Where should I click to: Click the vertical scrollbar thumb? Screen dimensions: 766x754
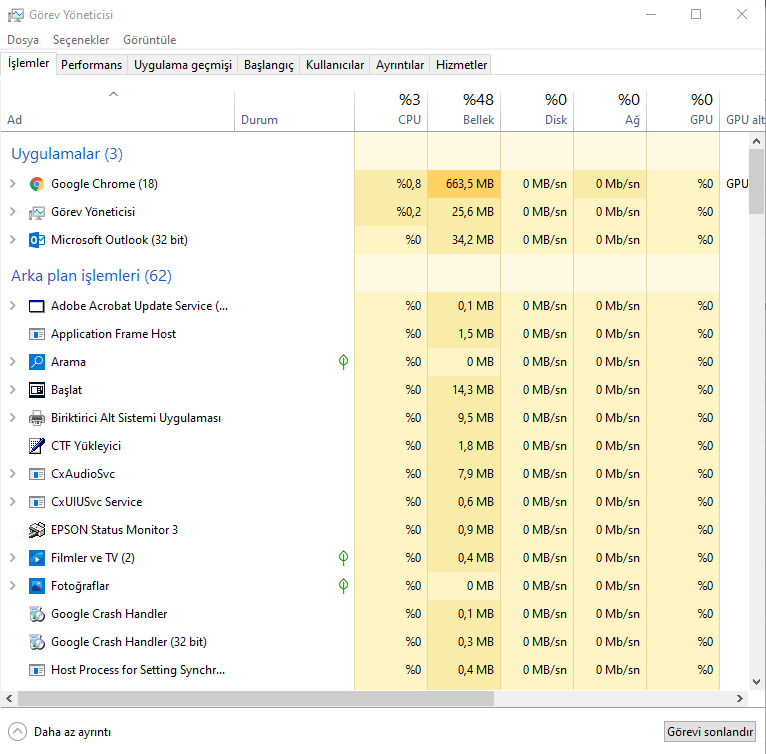pyautogui.click(x=756, y=181)
